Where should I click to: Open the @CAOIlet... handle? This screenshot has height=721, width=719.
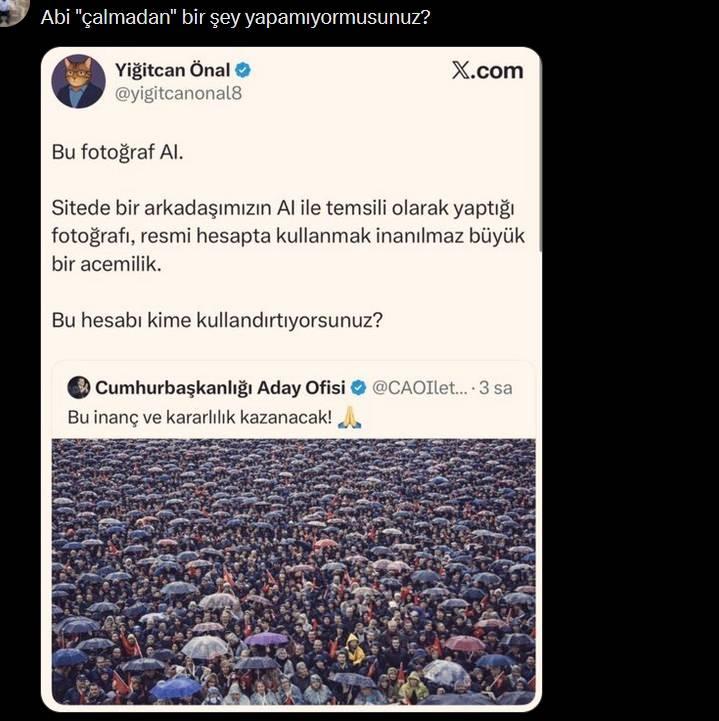click(419, 388)
